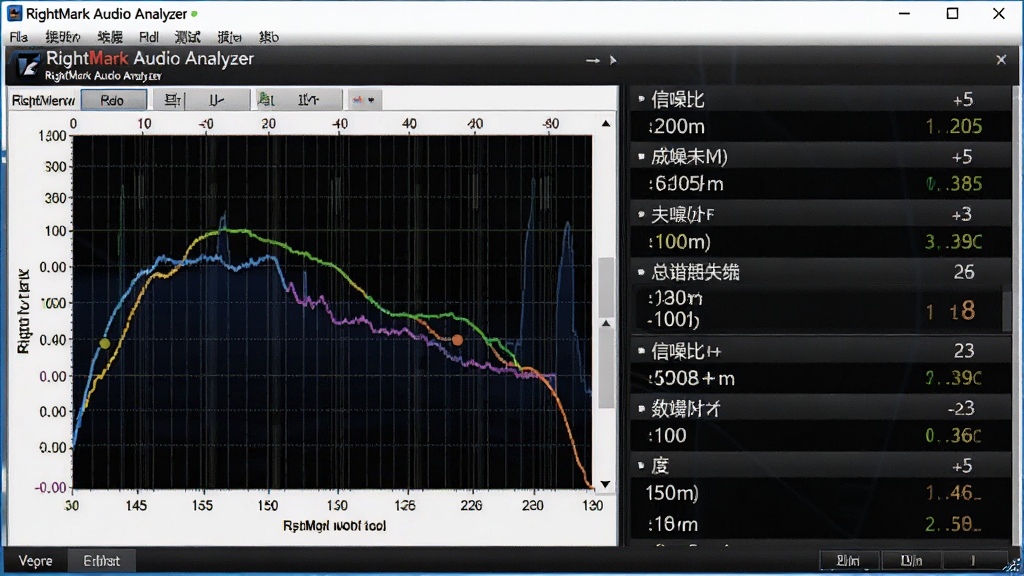
Task: Click the second graph toolbar icon after Rdo
Action: [217, 100]
